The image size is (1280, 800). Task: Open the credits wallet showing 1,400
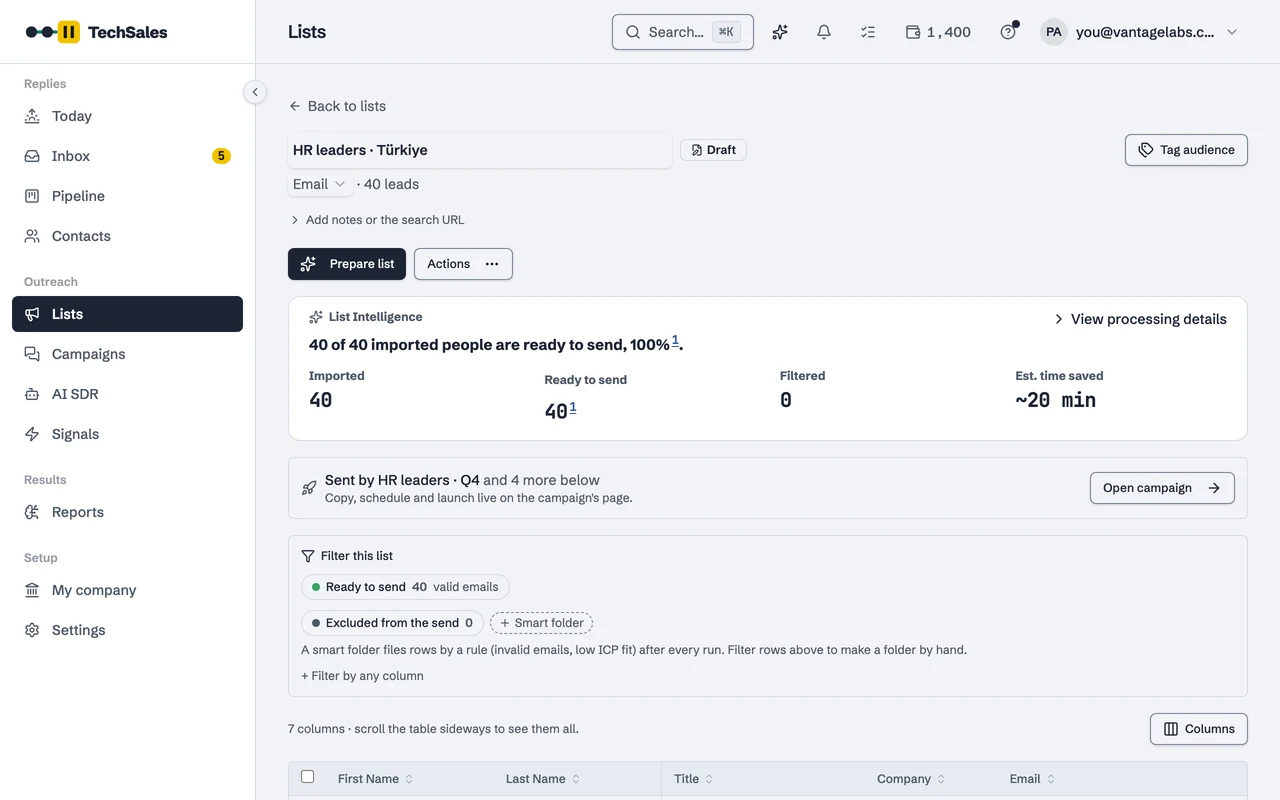point(938,32)
